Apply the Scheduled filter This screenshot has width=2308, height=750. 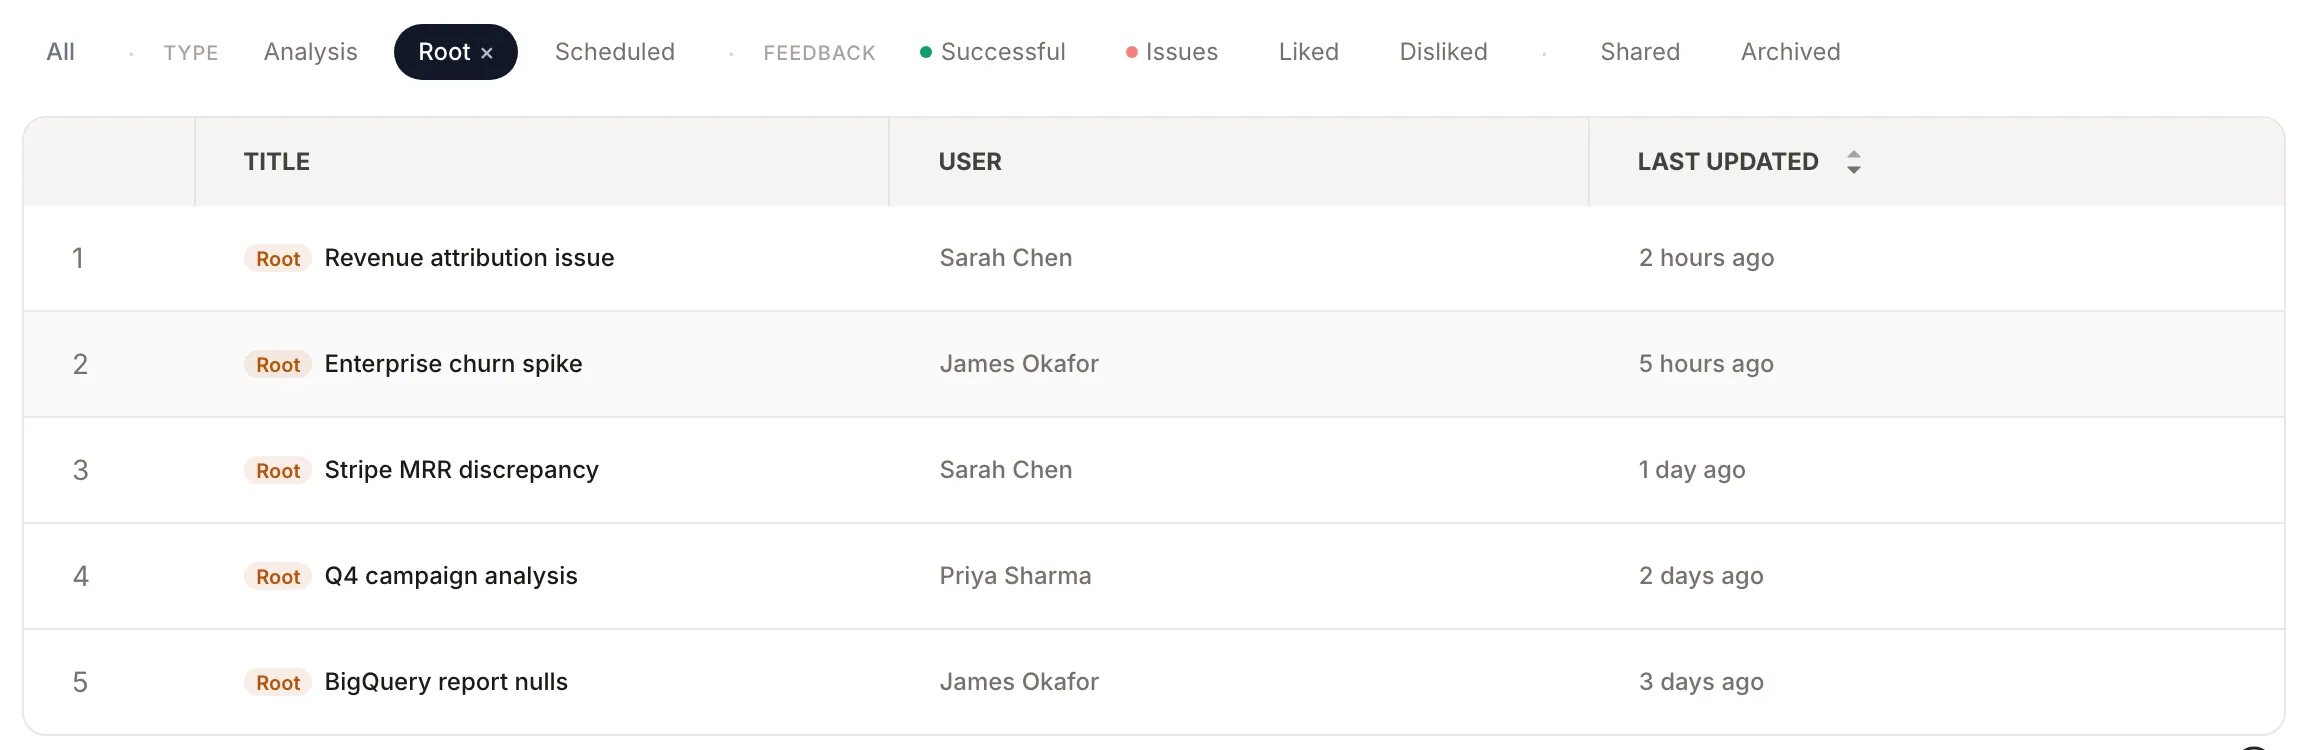615,51
